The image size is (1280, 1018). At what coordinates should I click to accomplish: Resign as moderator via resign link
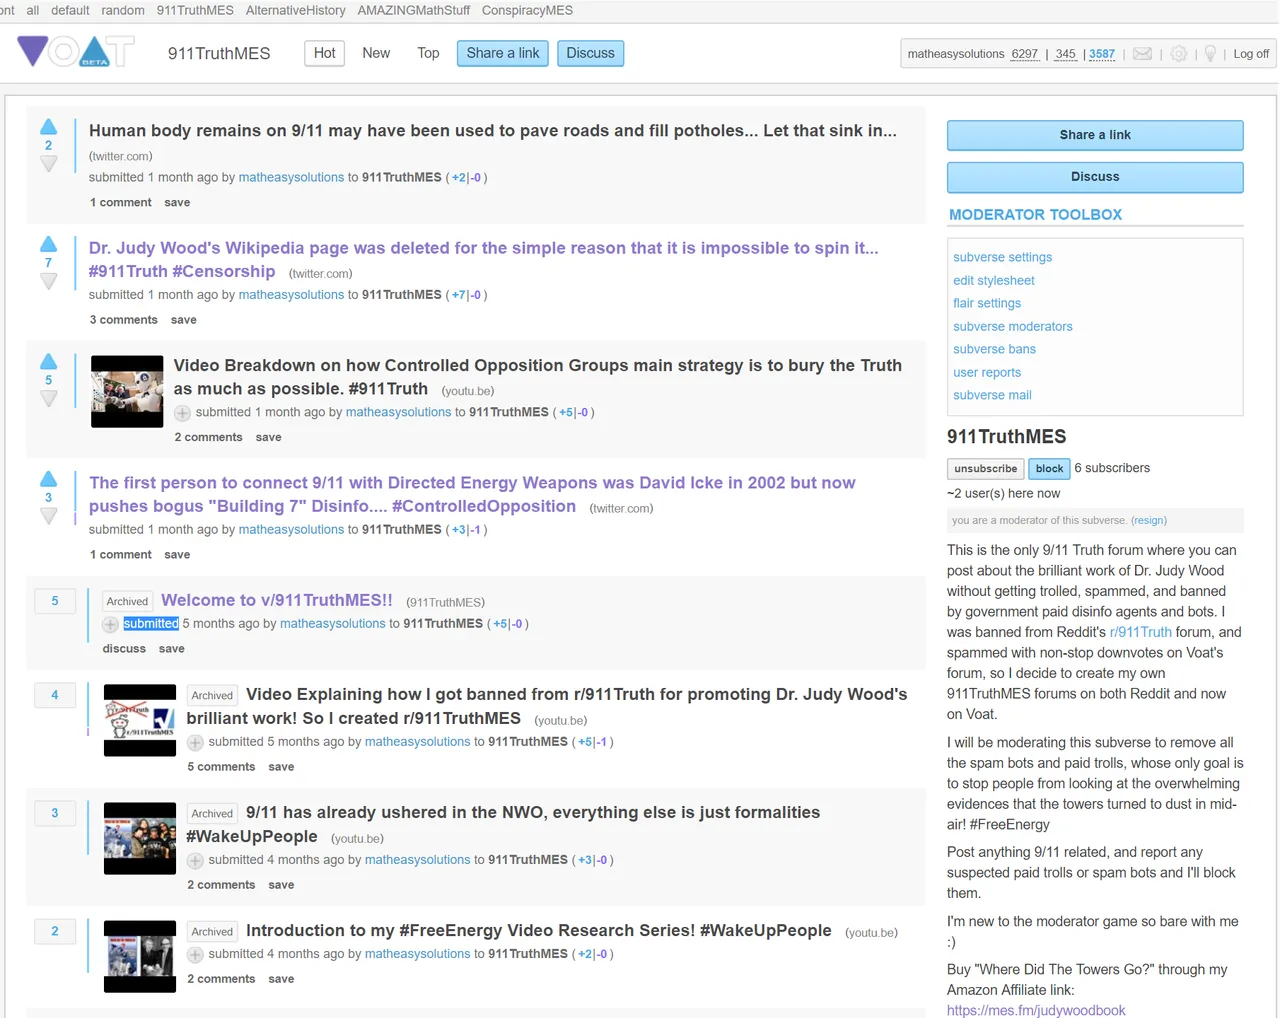[x=1149, y=520]
